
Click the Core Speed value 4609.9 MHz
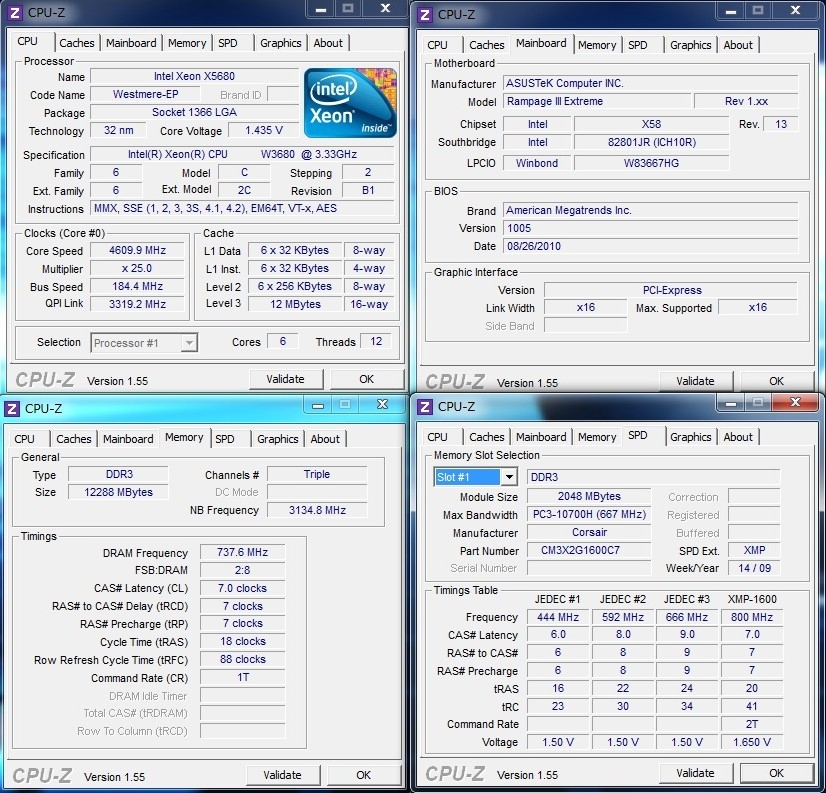(x=137, y=250)
